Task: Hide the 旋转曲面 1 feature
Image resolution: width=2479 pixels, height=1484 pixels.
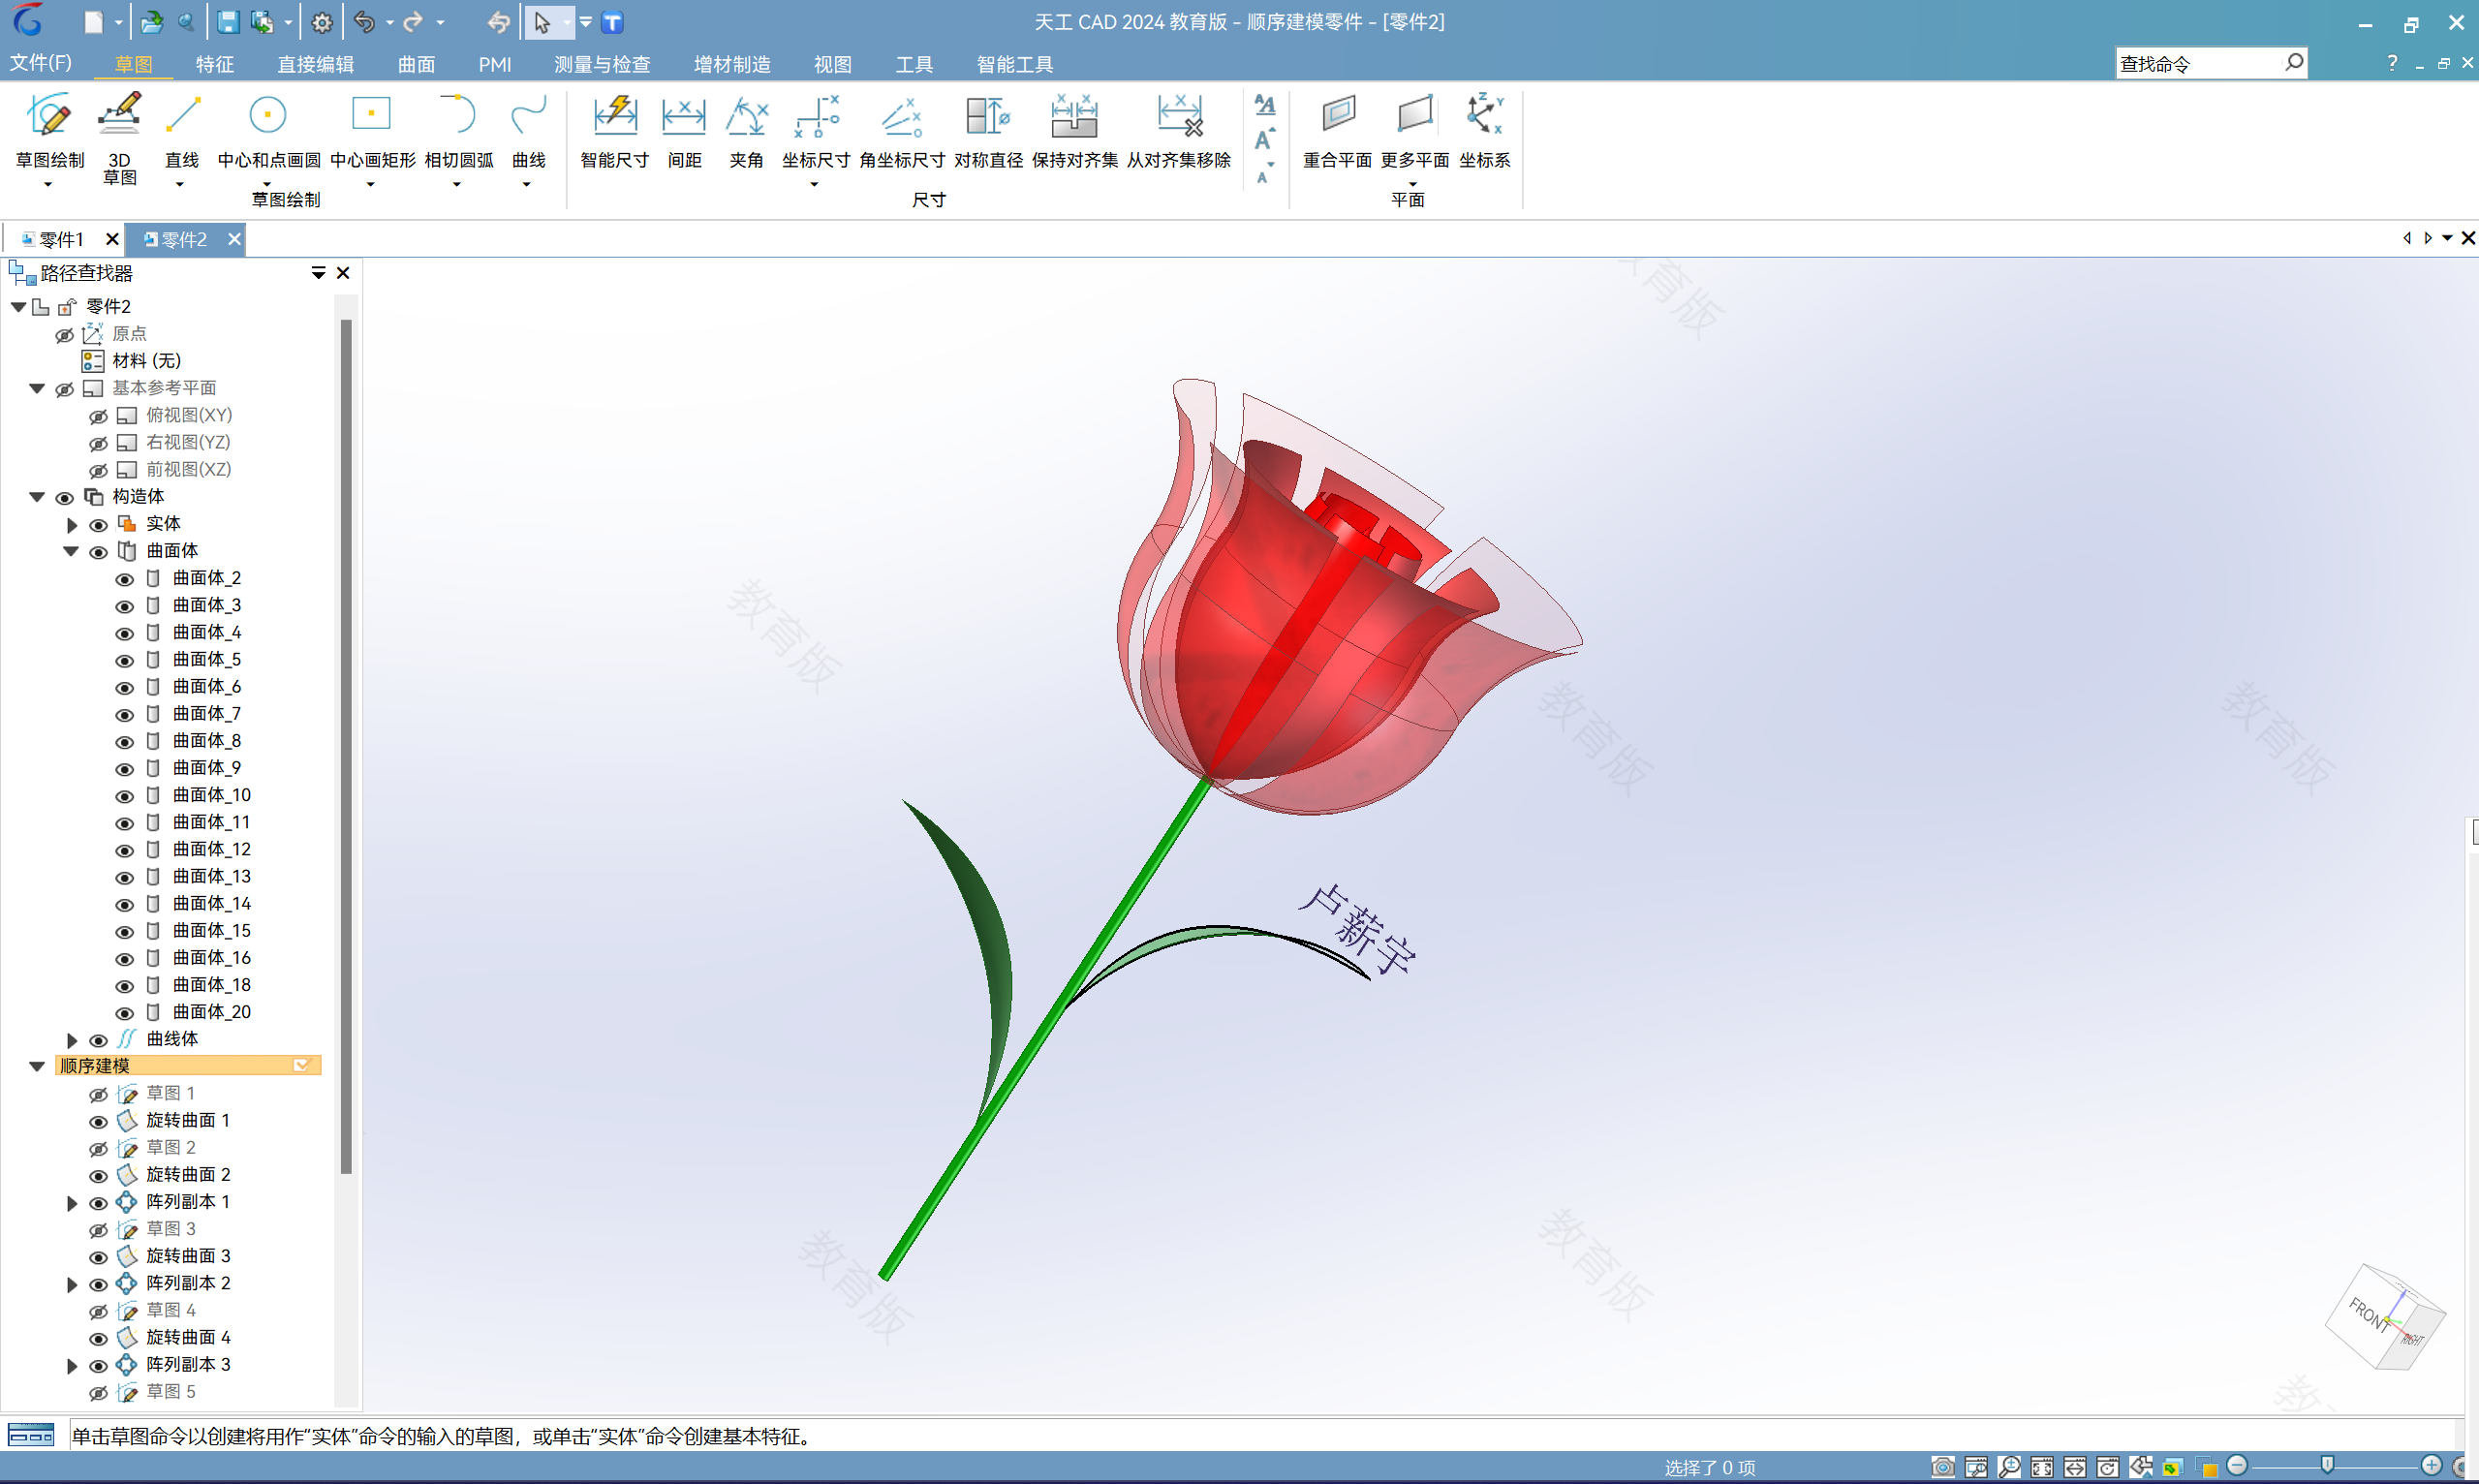Action: point(98,1121)
